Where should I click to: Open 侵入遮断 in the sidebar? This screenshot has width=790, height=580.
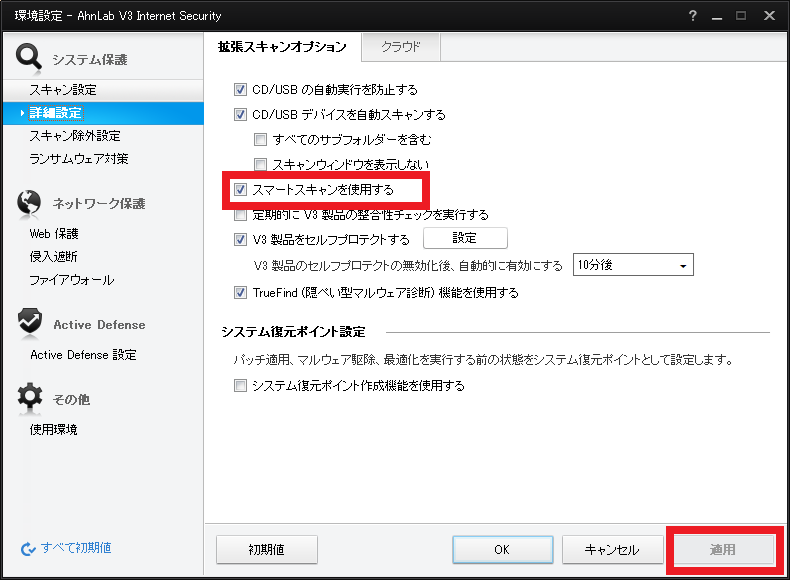[53, 256]
